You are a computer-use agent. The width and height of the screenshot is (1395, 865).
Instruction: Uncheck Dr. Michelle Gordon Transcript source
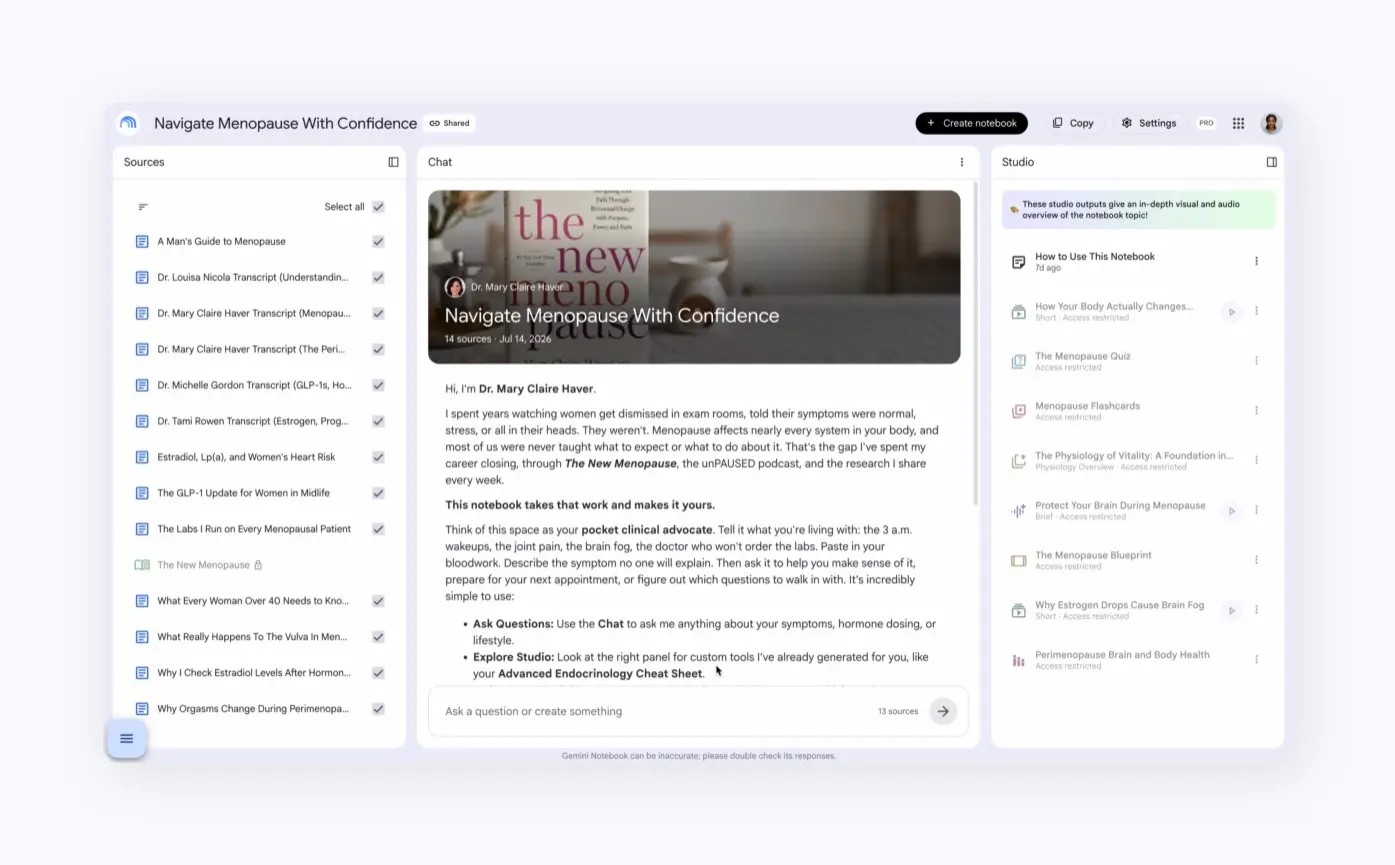coord(378,385)
